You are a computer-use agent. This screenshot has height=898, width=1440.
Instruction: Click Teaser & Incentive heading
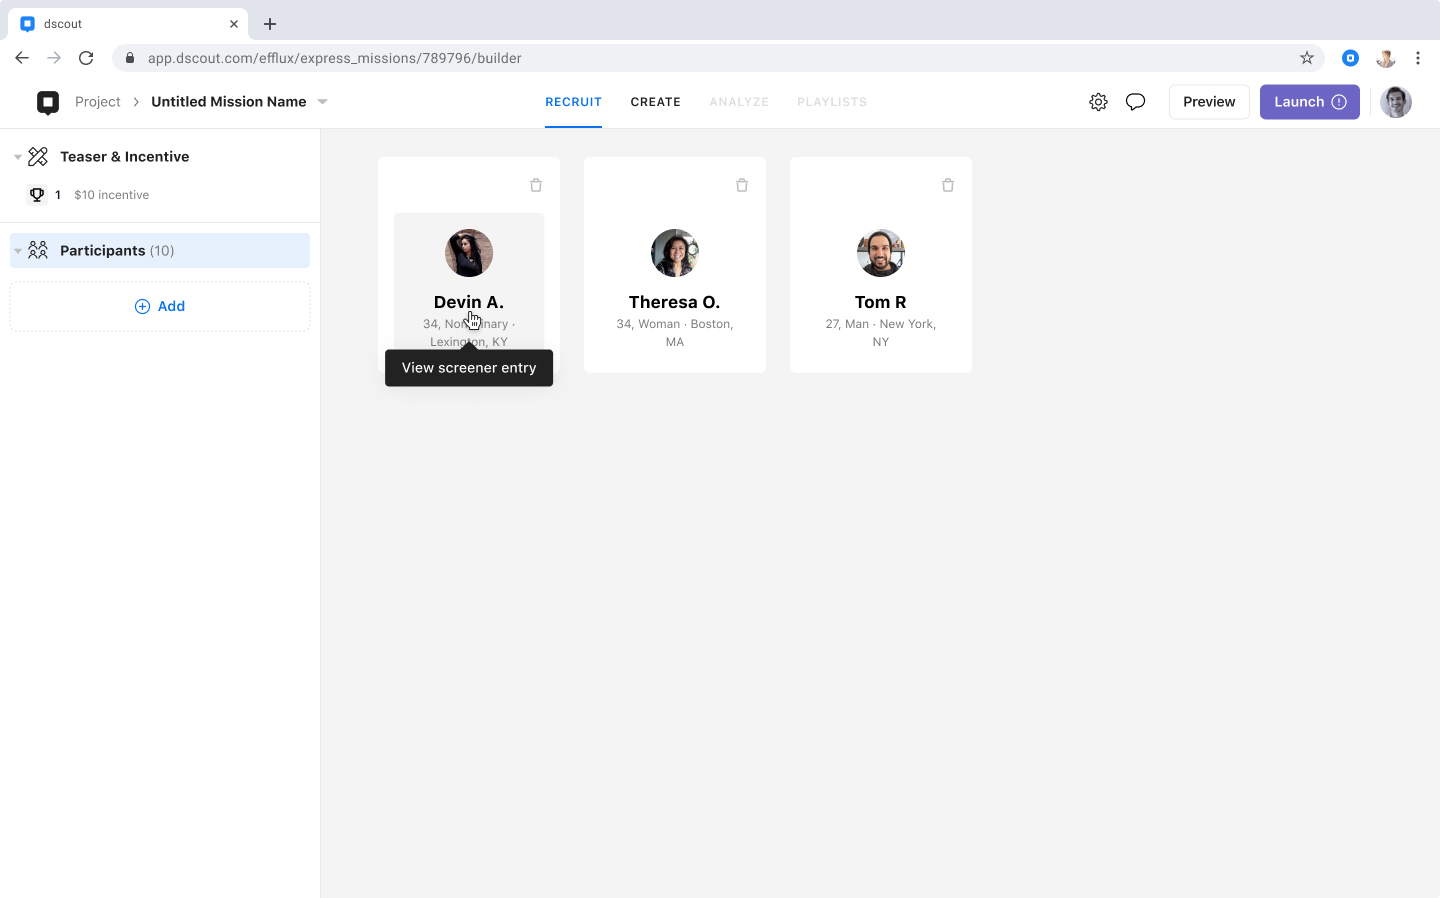point(124,157)
